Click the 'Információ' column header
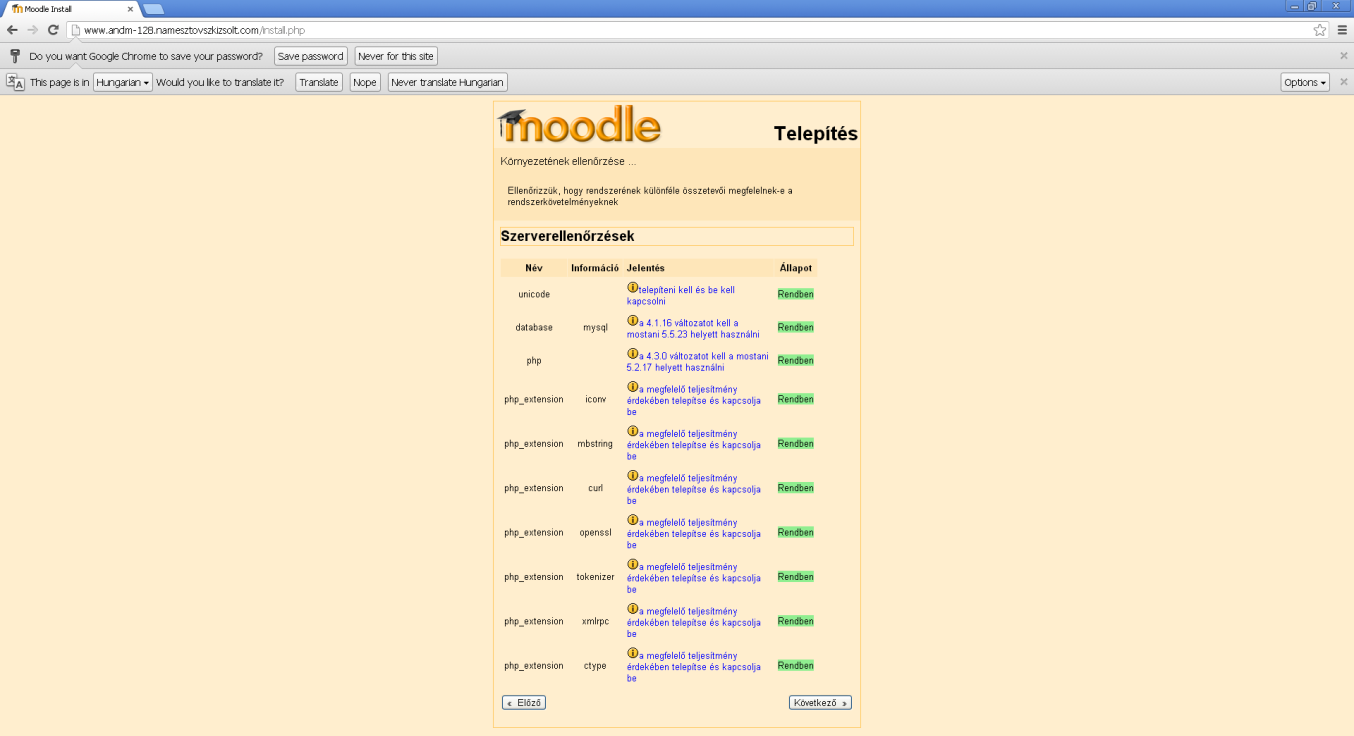Viewport: 1354px width, 736px height. pyautogui.click(x=595, y=268)
